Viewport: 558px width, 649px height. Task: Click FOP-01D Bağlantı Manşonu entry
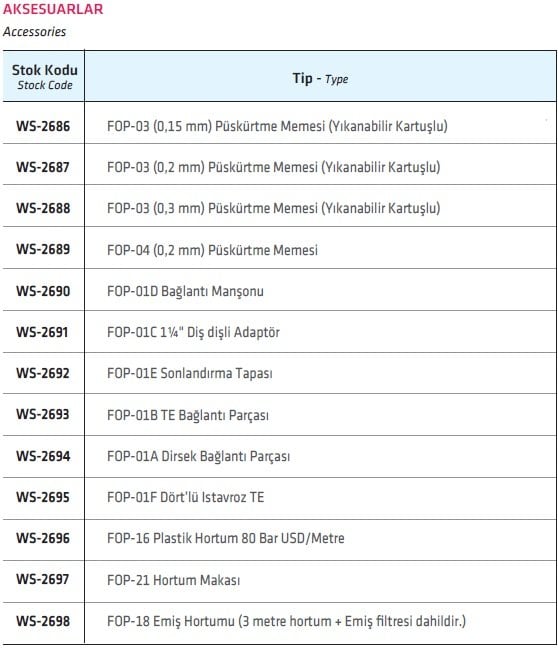[x=185, y=291]
